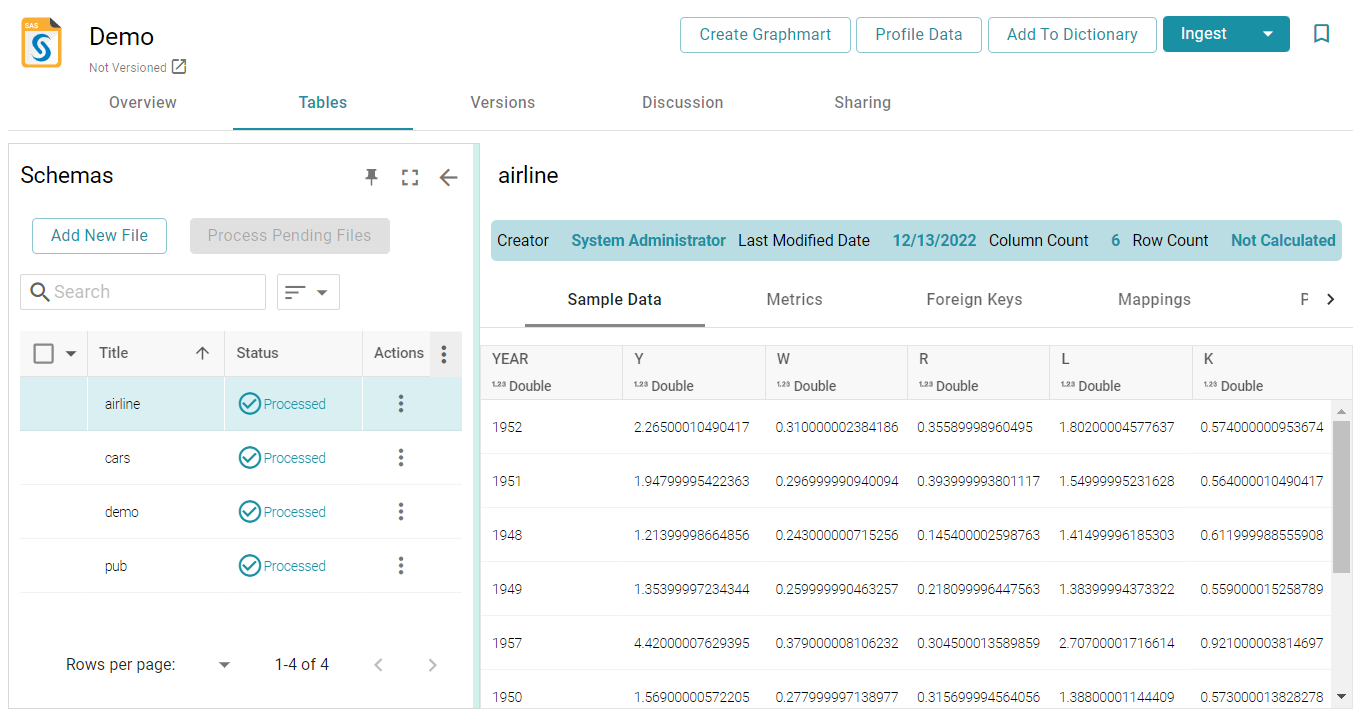Click Add New File in the Schemas panel
The width and height of the screenshot is (1360, 716).
(99, 235)
